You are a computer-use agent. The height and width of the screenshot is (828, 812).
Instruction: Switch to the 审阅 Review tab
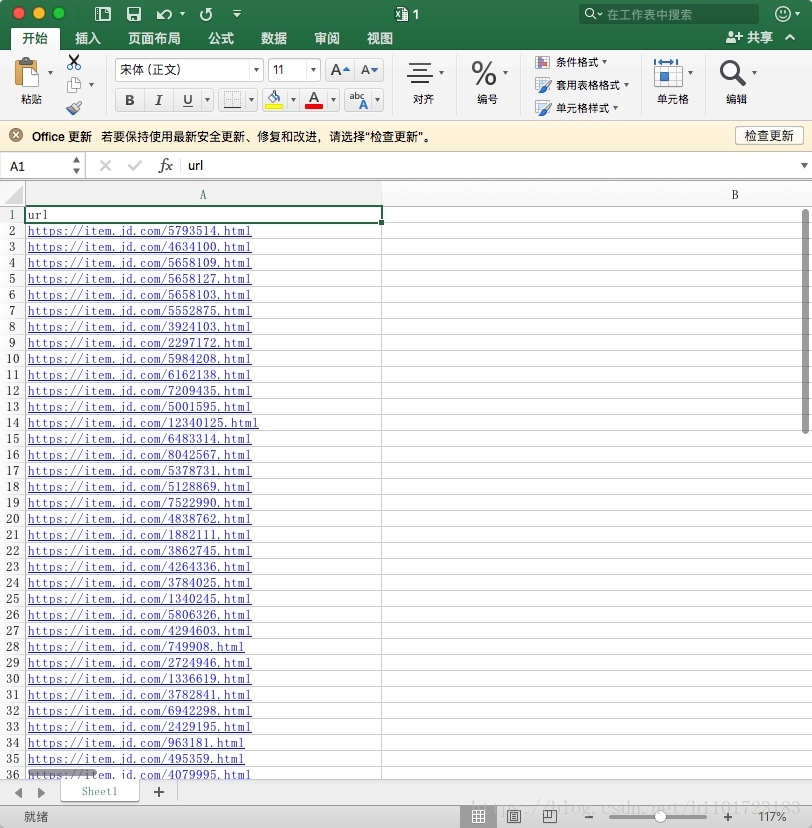(x=327, y=38)
